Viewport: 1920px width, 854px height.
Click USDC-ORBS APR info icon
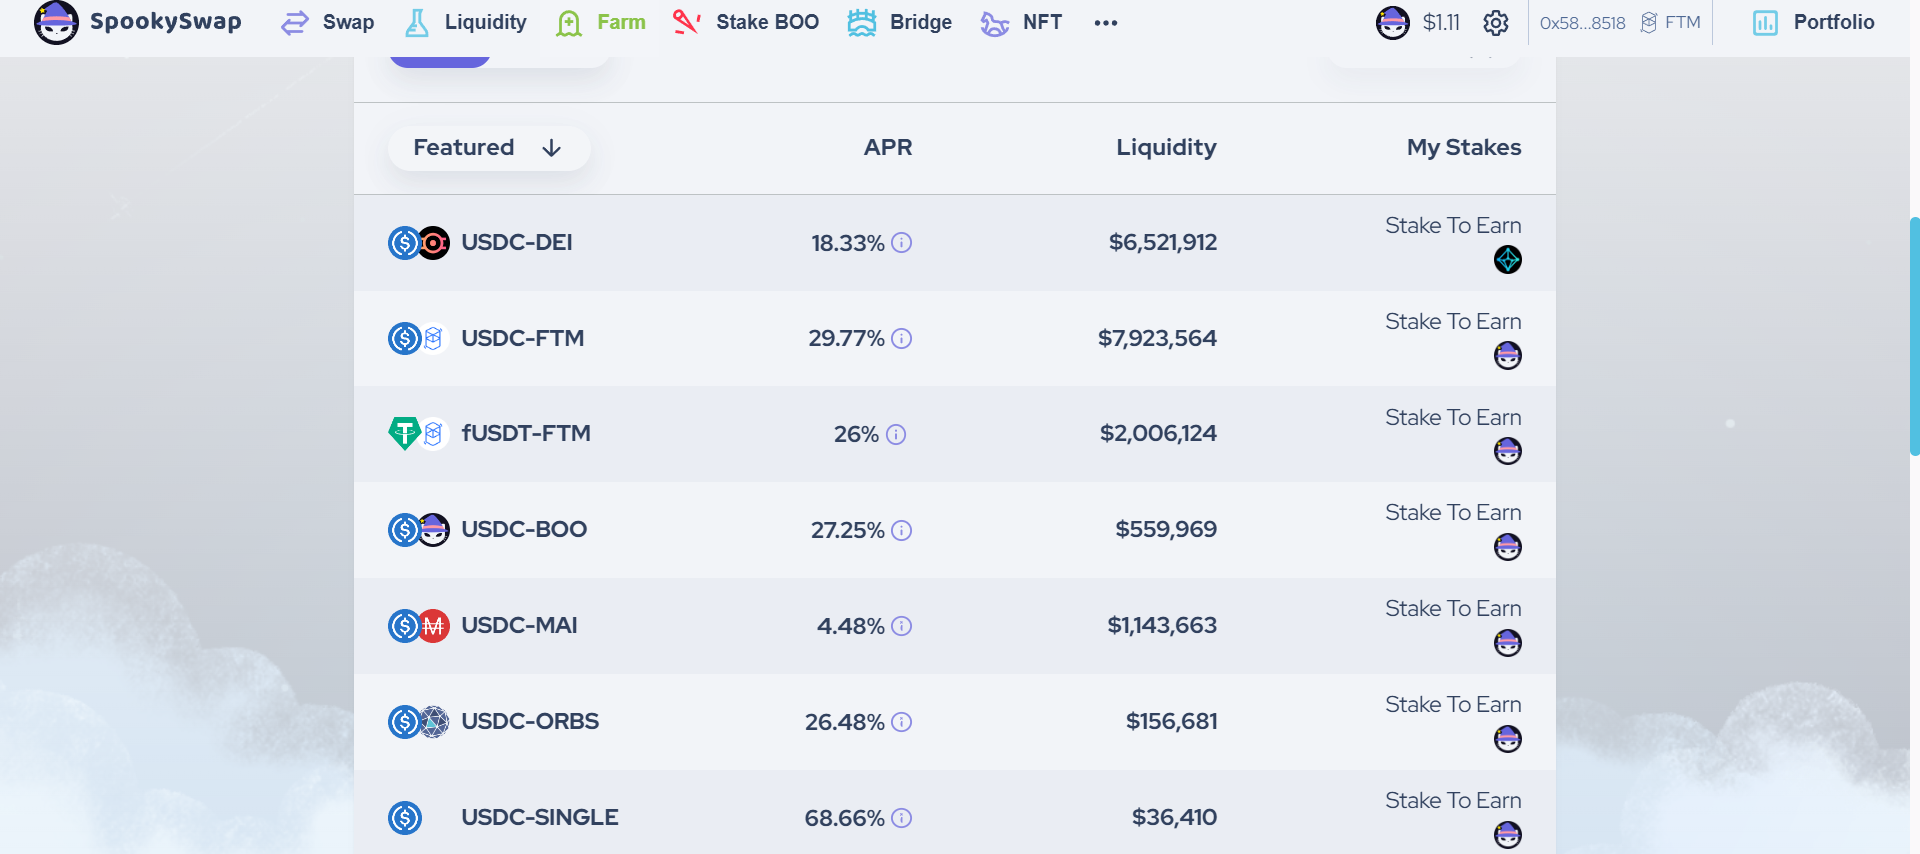coord(902,722)
